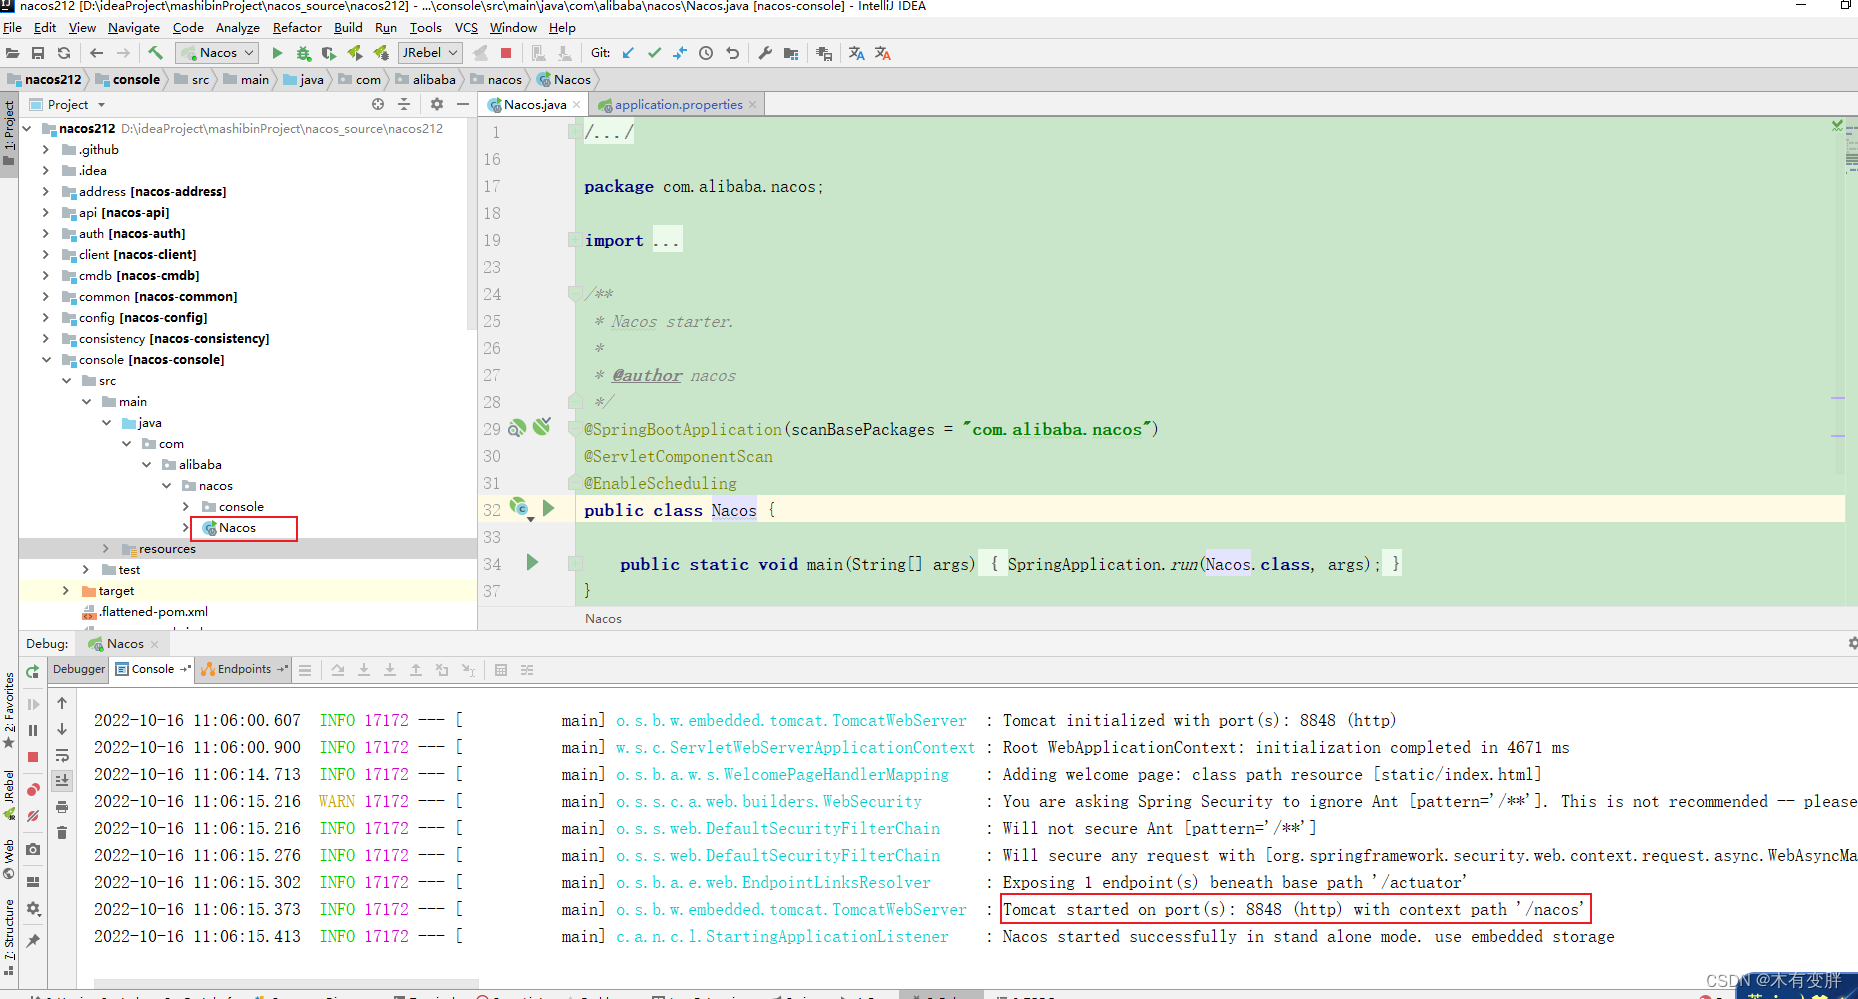The height and width of the screenshot is (999, 1858).
Task: Open file using the folder toolbar icon
Action: pyautogui.click(x=12, y=53)
